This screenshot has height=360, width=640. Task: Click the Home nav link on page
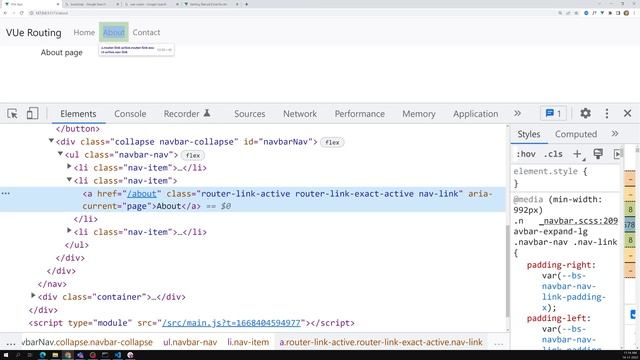pos(84,32)
